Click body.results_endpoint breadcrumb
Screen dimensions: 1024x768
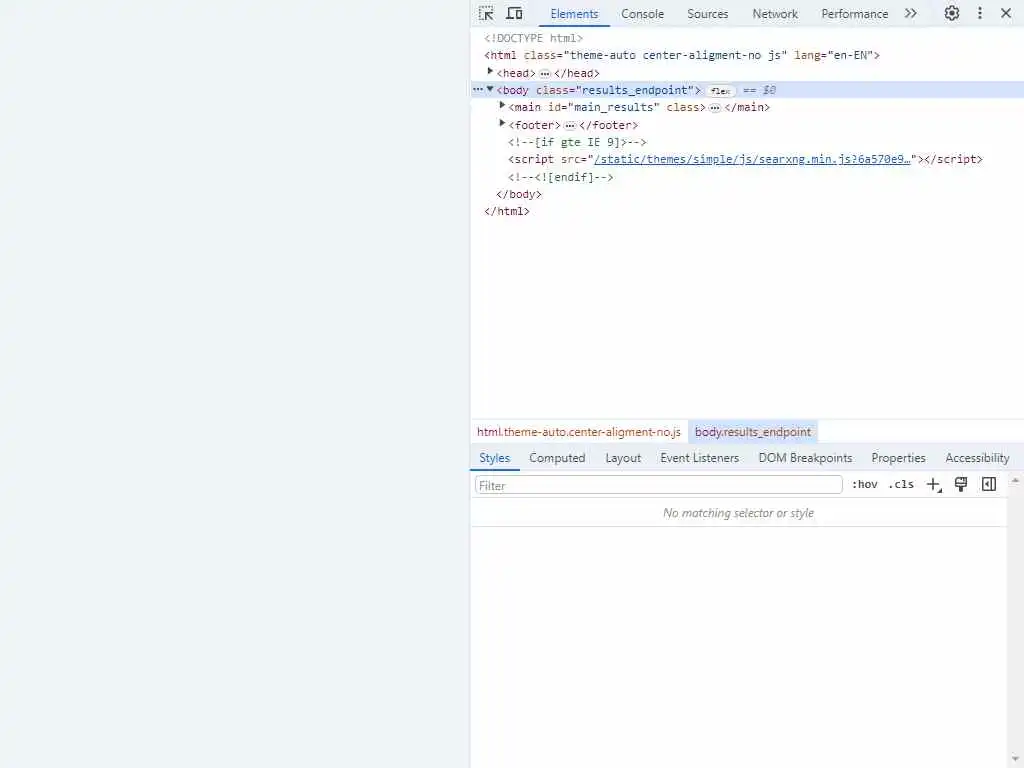[x=752, y=432]
